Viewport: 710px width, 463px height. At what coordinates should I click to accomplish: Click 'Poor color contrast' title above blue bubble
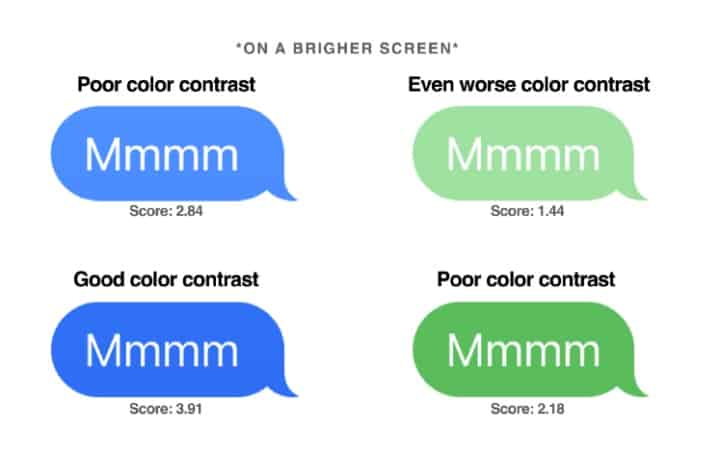pos(166,85)
